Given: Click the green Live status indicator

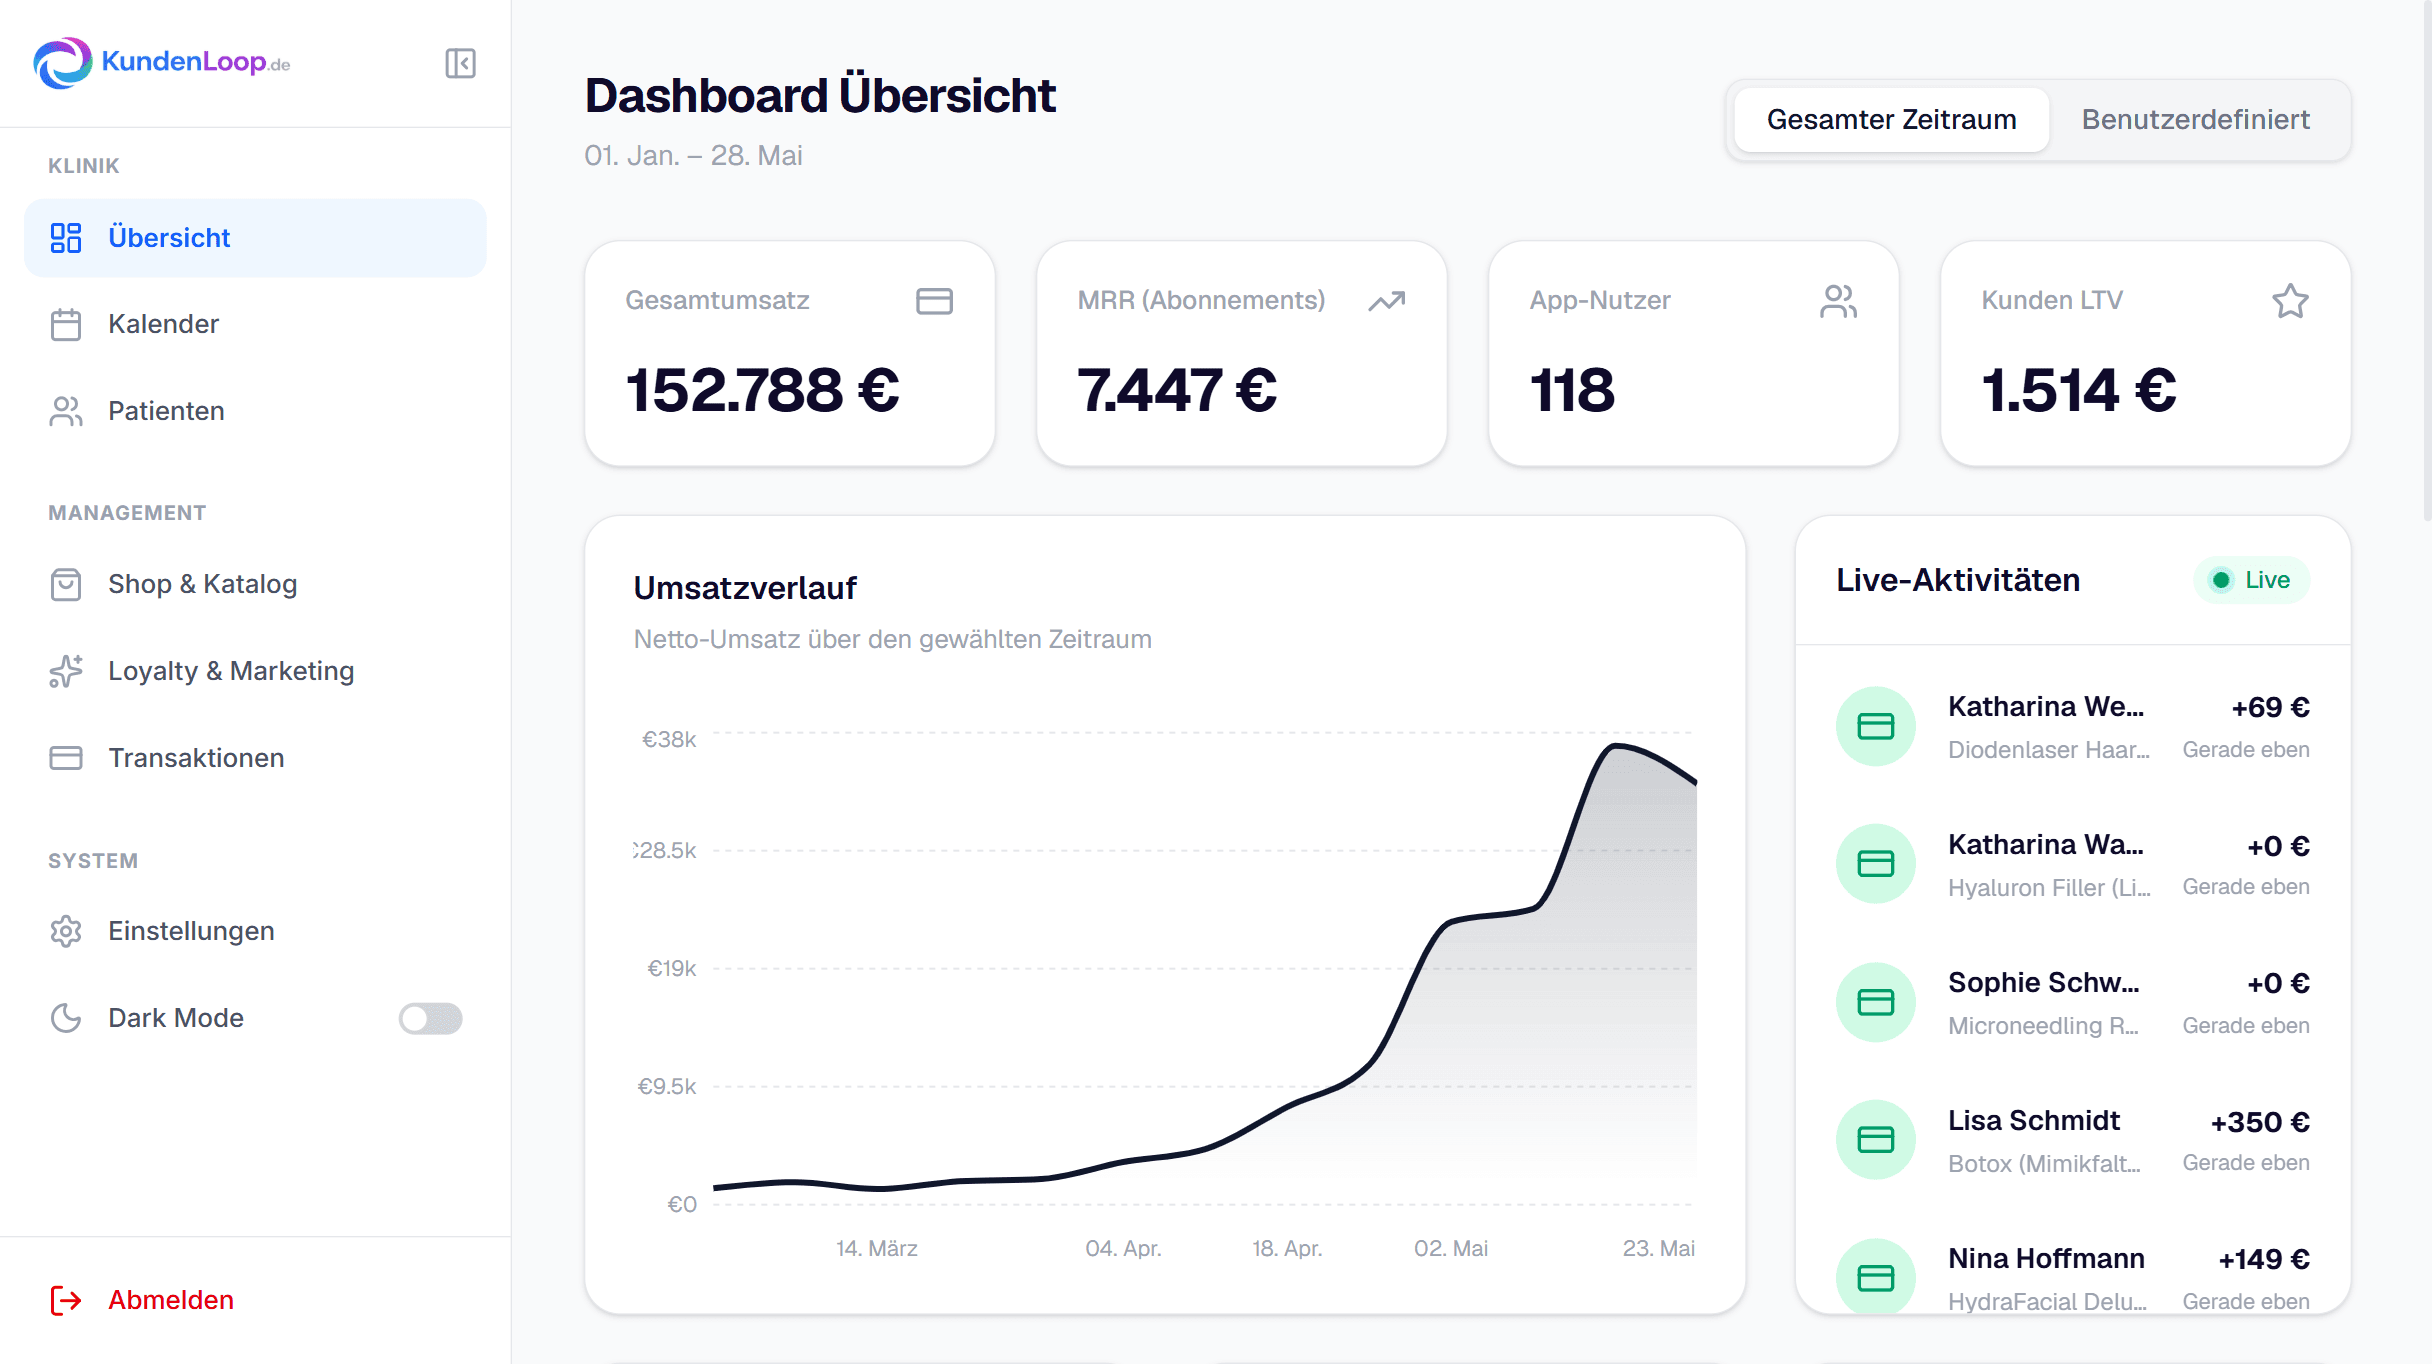Looking at the screenshot, I should pyautogui.click(x=2251, y=580).
